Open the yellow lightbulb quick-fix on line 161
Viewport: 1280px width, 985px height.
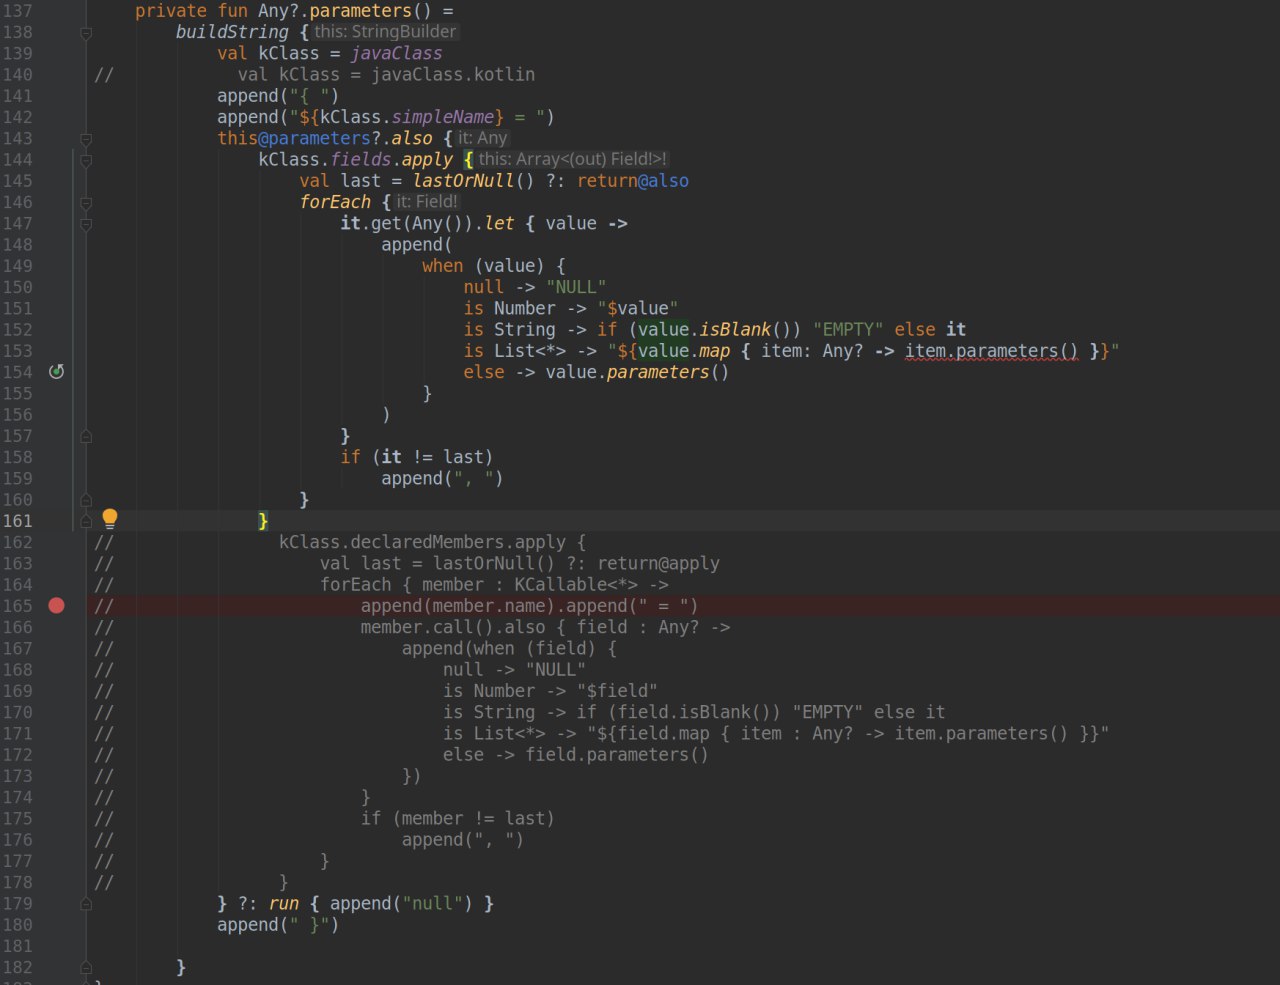coord(110,518)
